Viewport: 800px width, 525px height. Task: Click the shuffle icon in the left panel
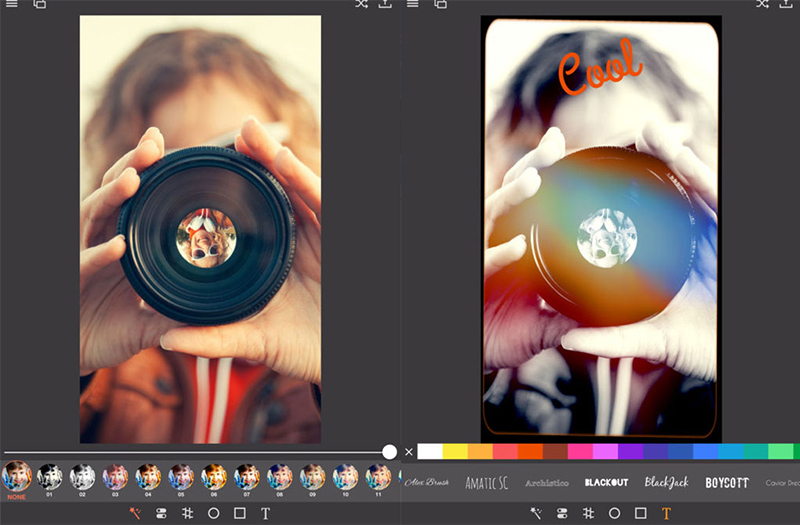[x=361, y=4]
